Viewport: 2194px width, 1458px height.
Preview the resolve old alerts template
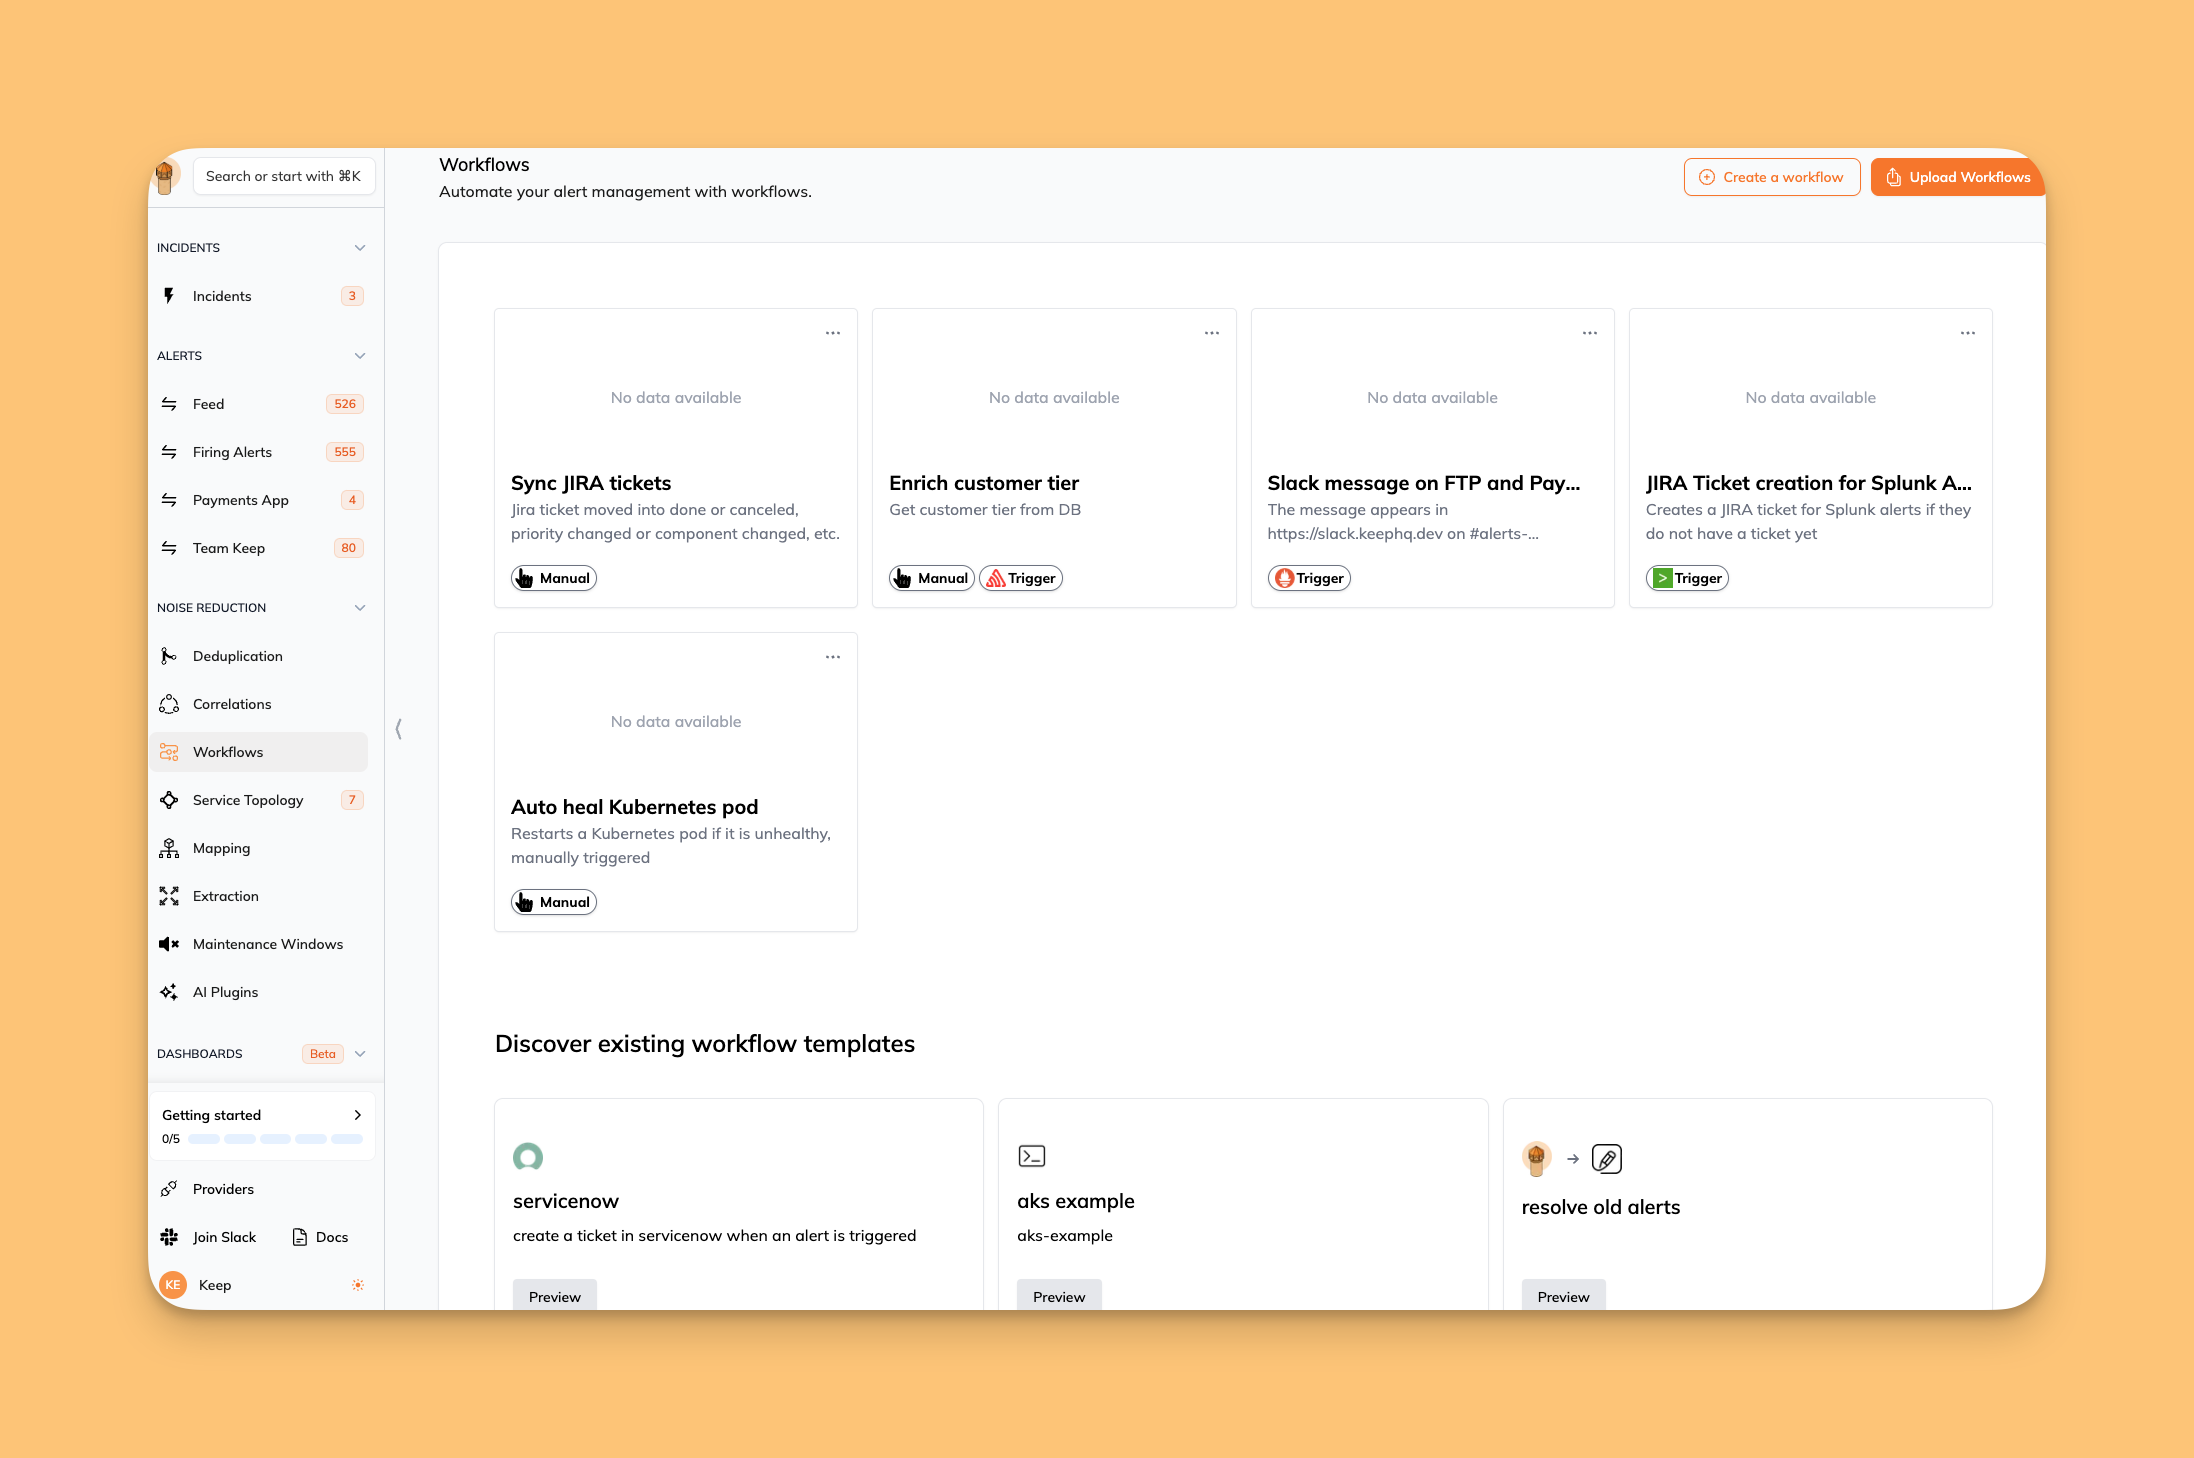(1563, 1296)
